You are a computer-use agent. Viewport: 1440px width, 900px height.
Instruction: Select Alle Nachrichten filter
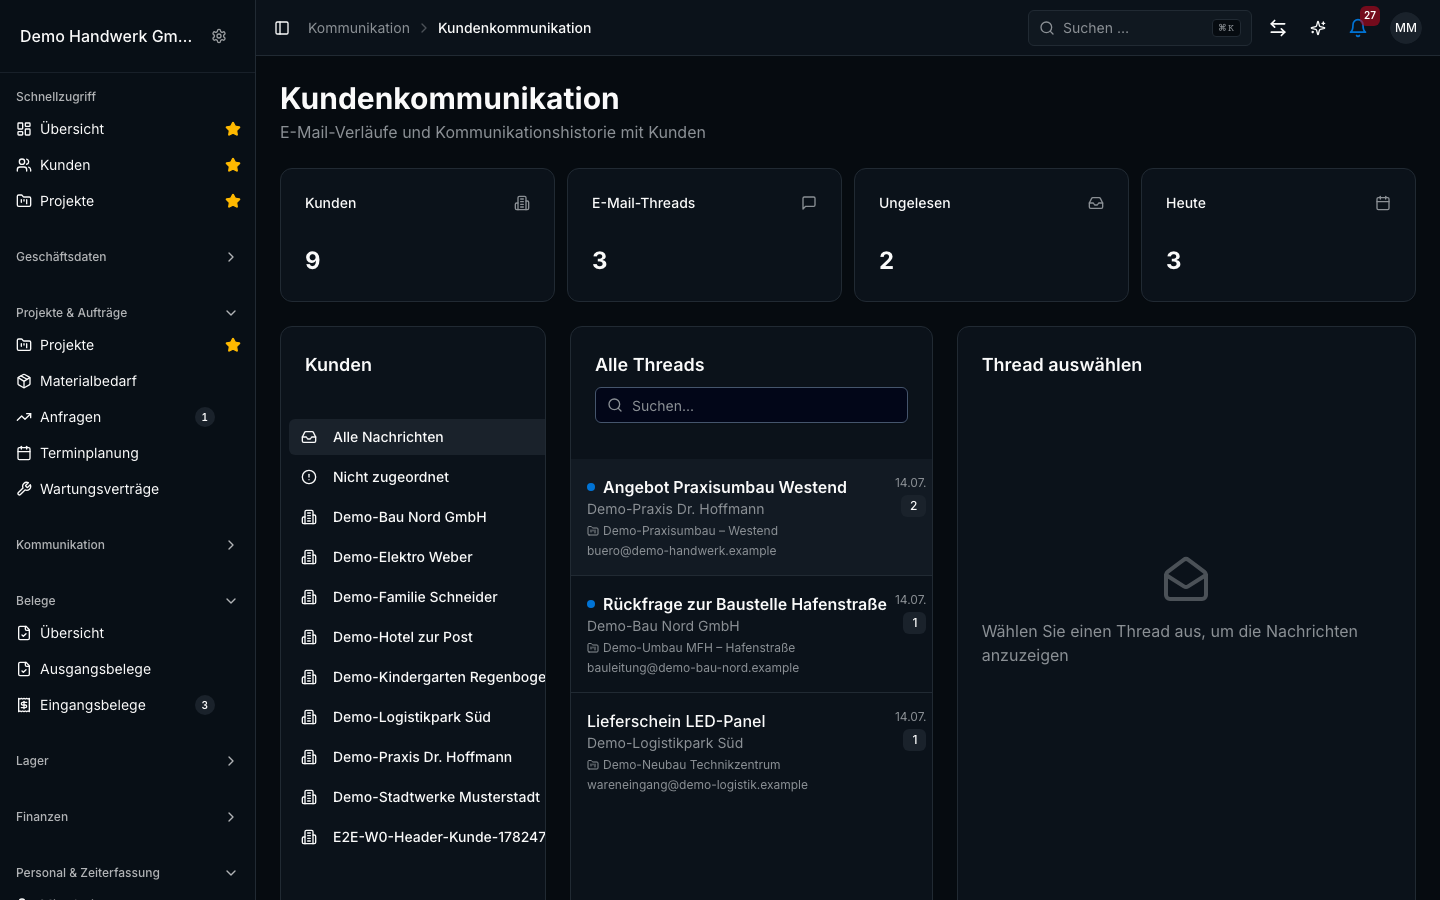[x=417, y=437]
